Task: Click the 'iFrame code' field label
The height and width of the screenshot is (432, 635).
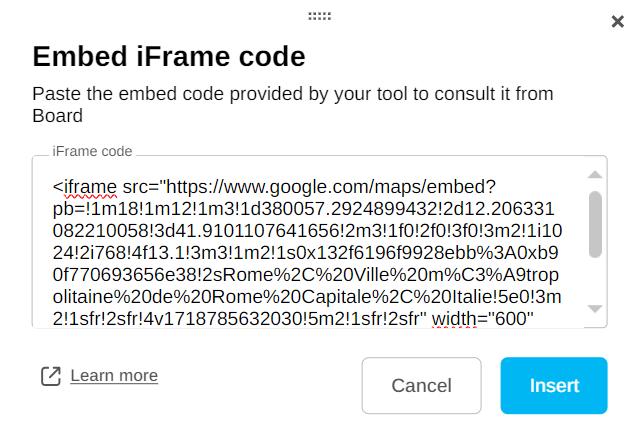Action: coord(92,151)
